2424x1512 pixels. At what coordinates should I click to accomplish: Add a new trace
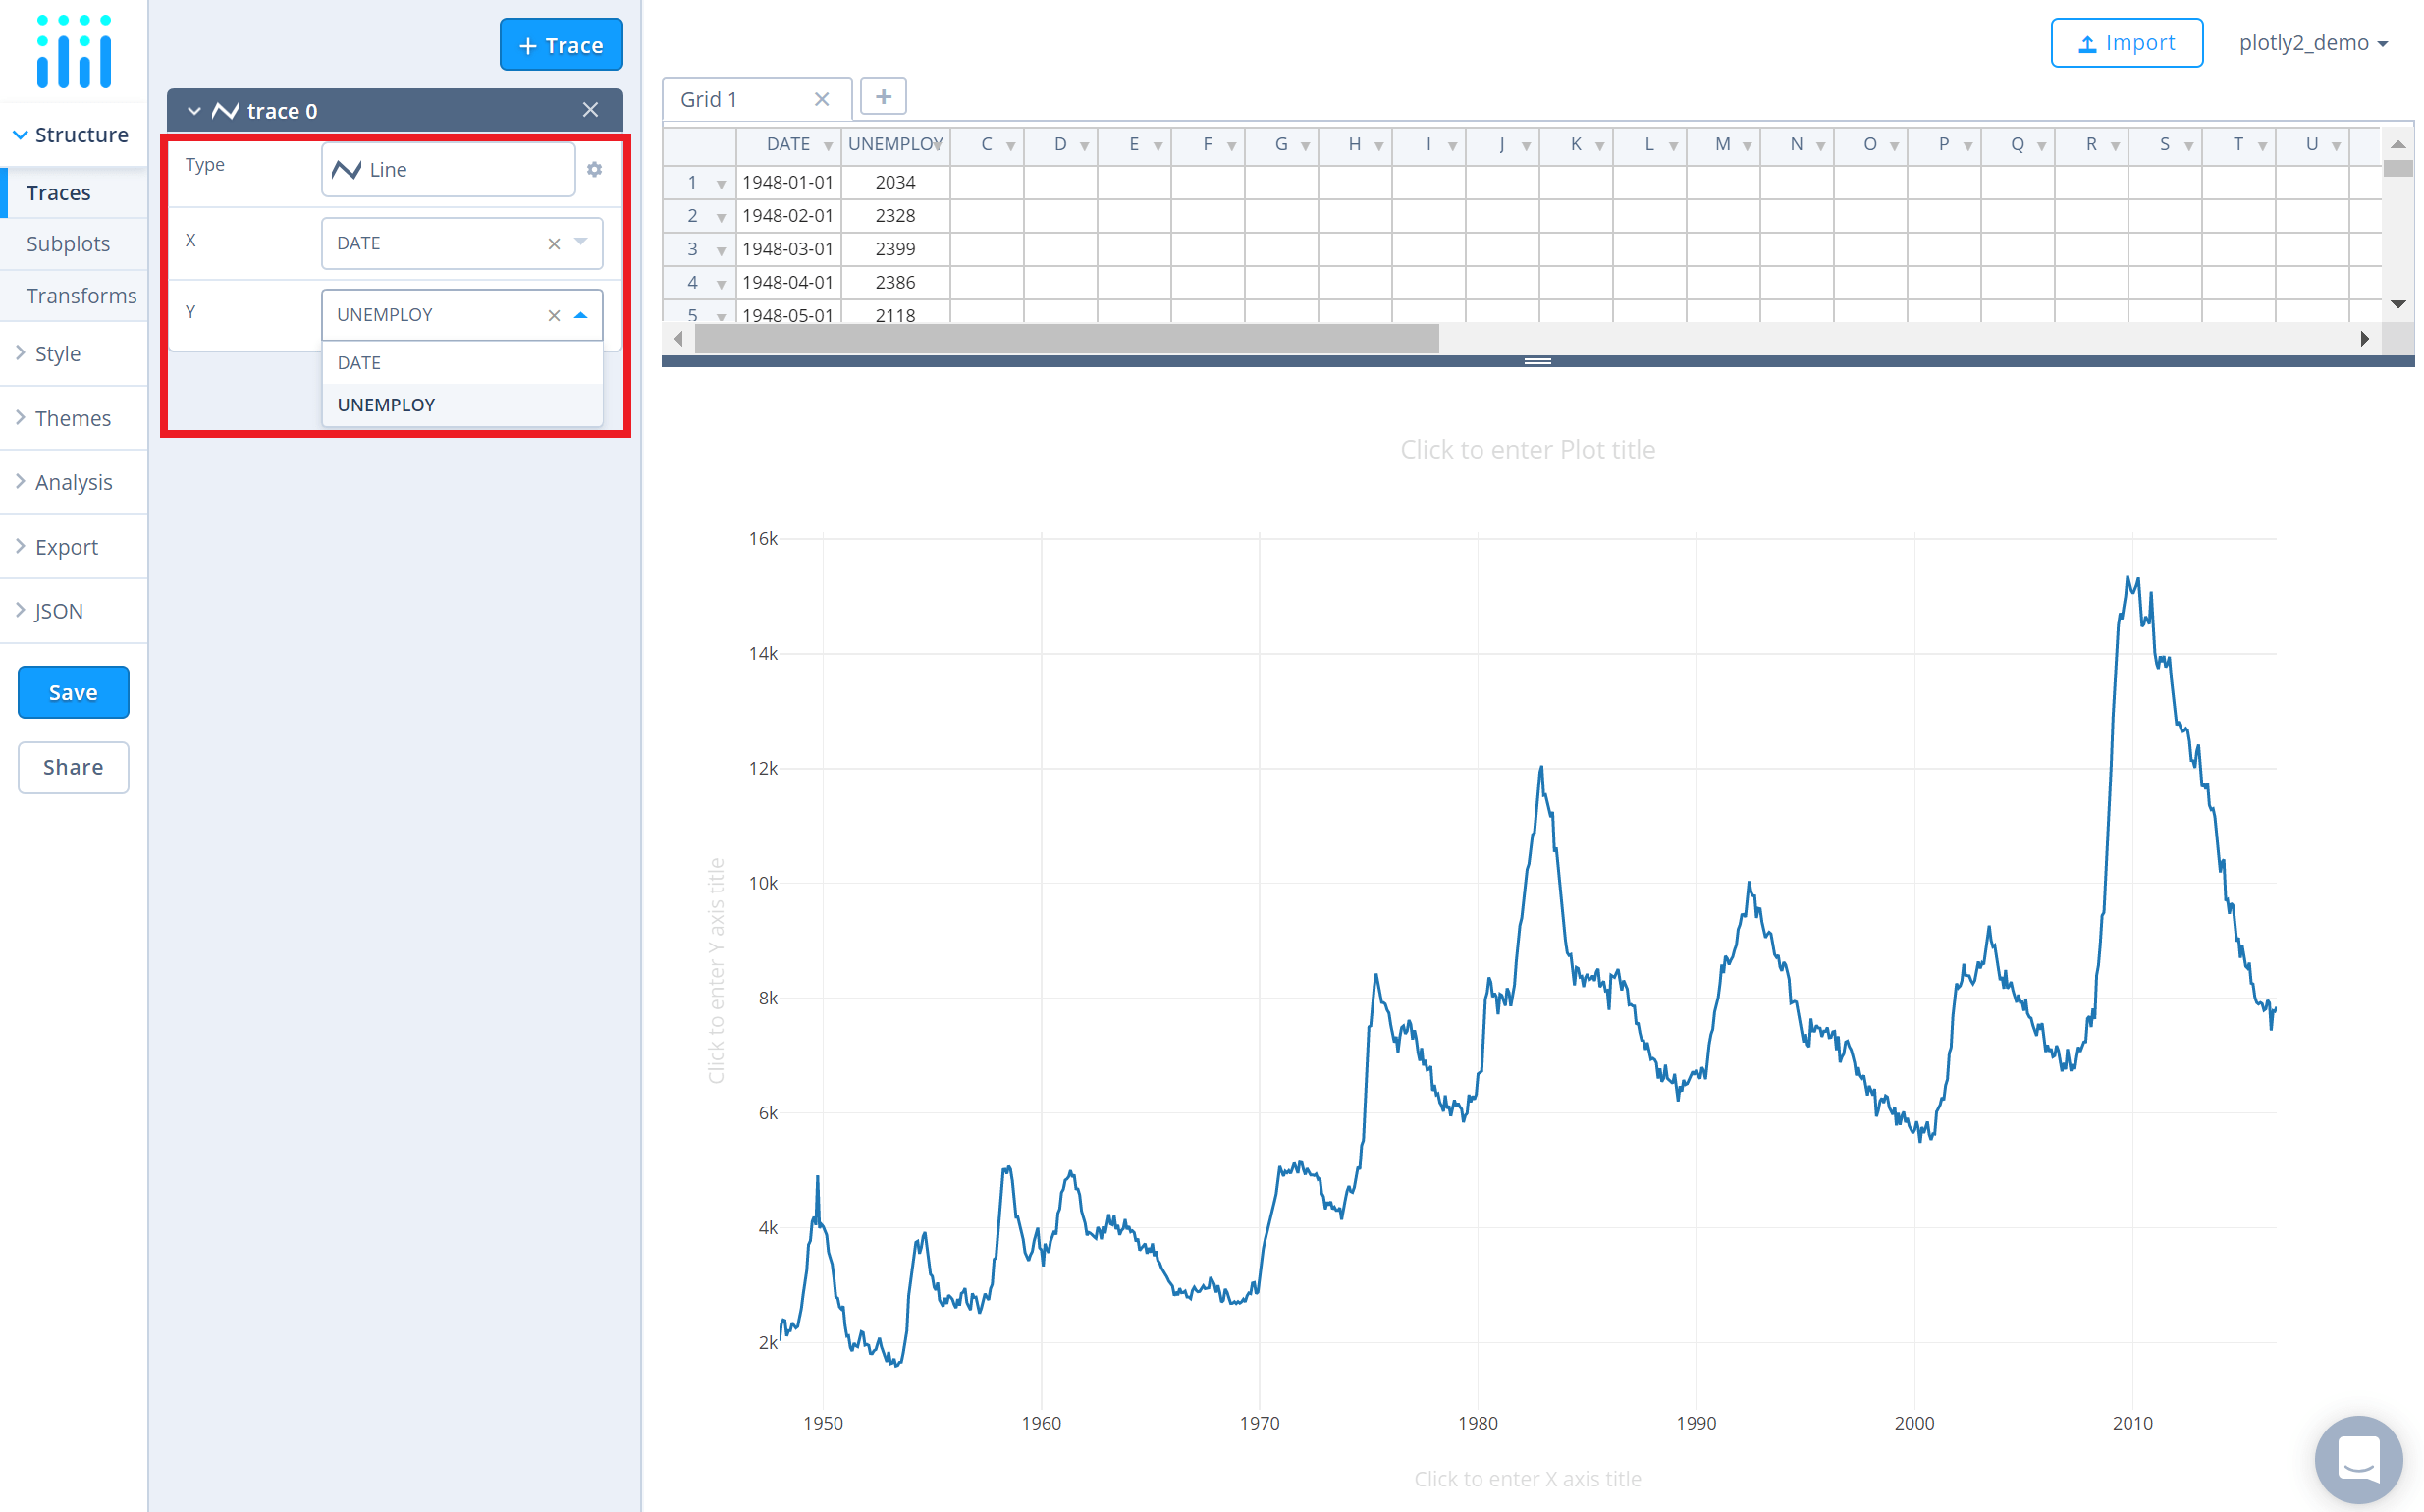point(561,45)
